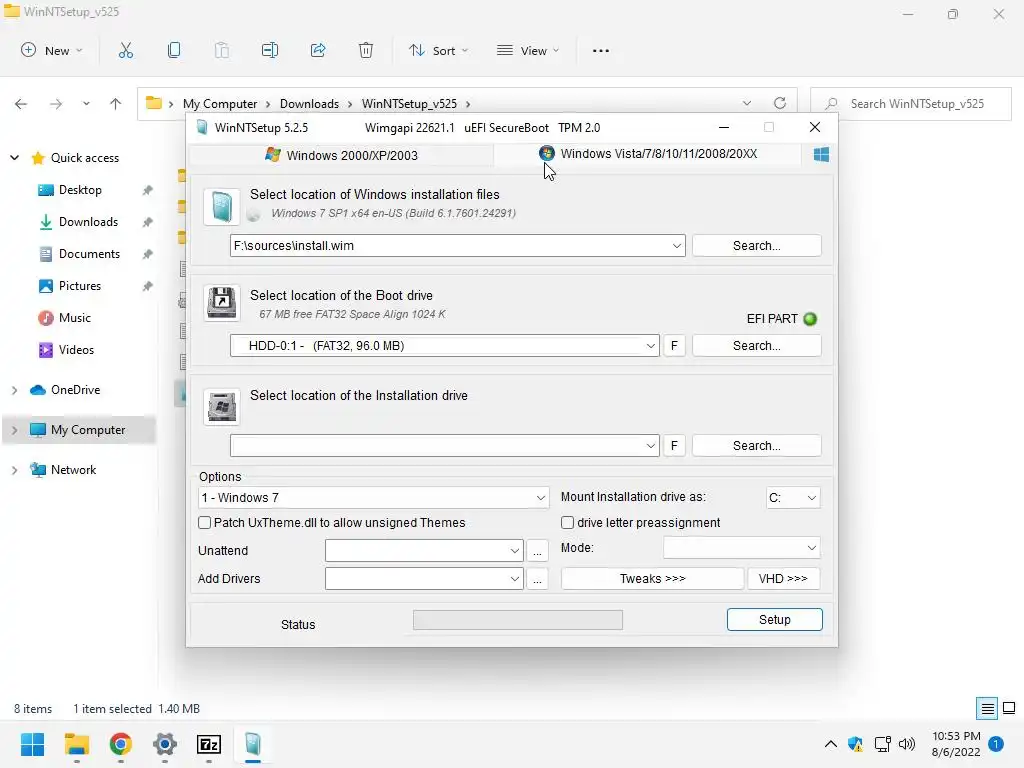Open the Windows 7 edition dropdown
The width and height of the screenshot is (1024, 768).
tap(541, 498)
